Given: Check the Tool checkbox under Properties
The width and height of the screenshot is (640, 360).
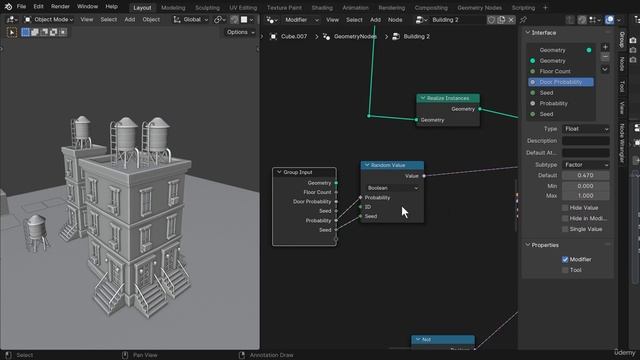Looking at the screenshot, I should (x=565, y=270).
